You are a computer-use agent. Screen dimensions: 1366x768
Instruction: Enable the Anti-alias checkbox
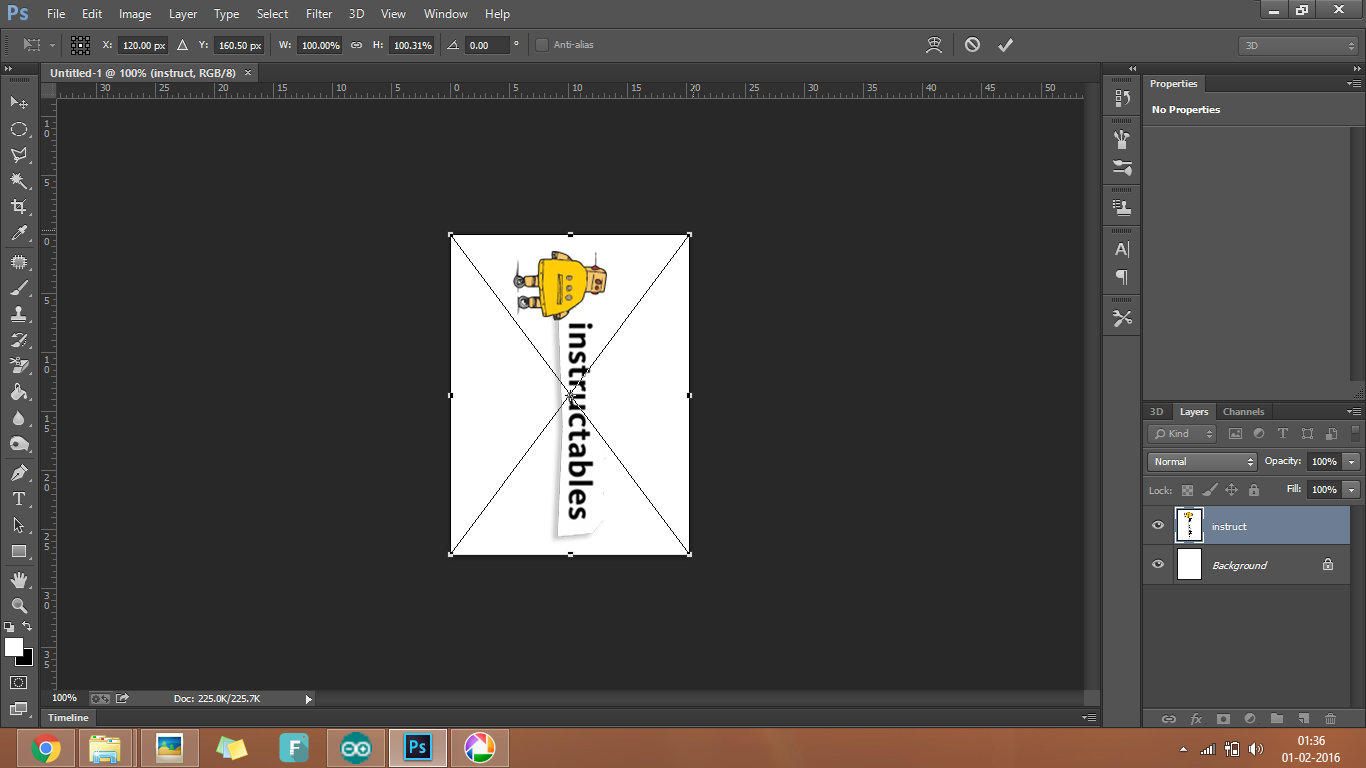542,45
